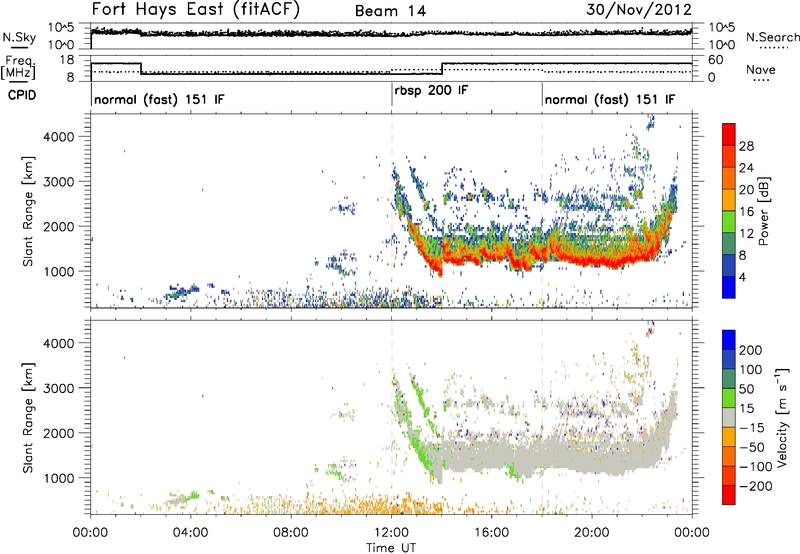The width and height of the screenshot is (800, 554).
Task: Click the date '30/Nov/2012'
Action: point(639,10)
